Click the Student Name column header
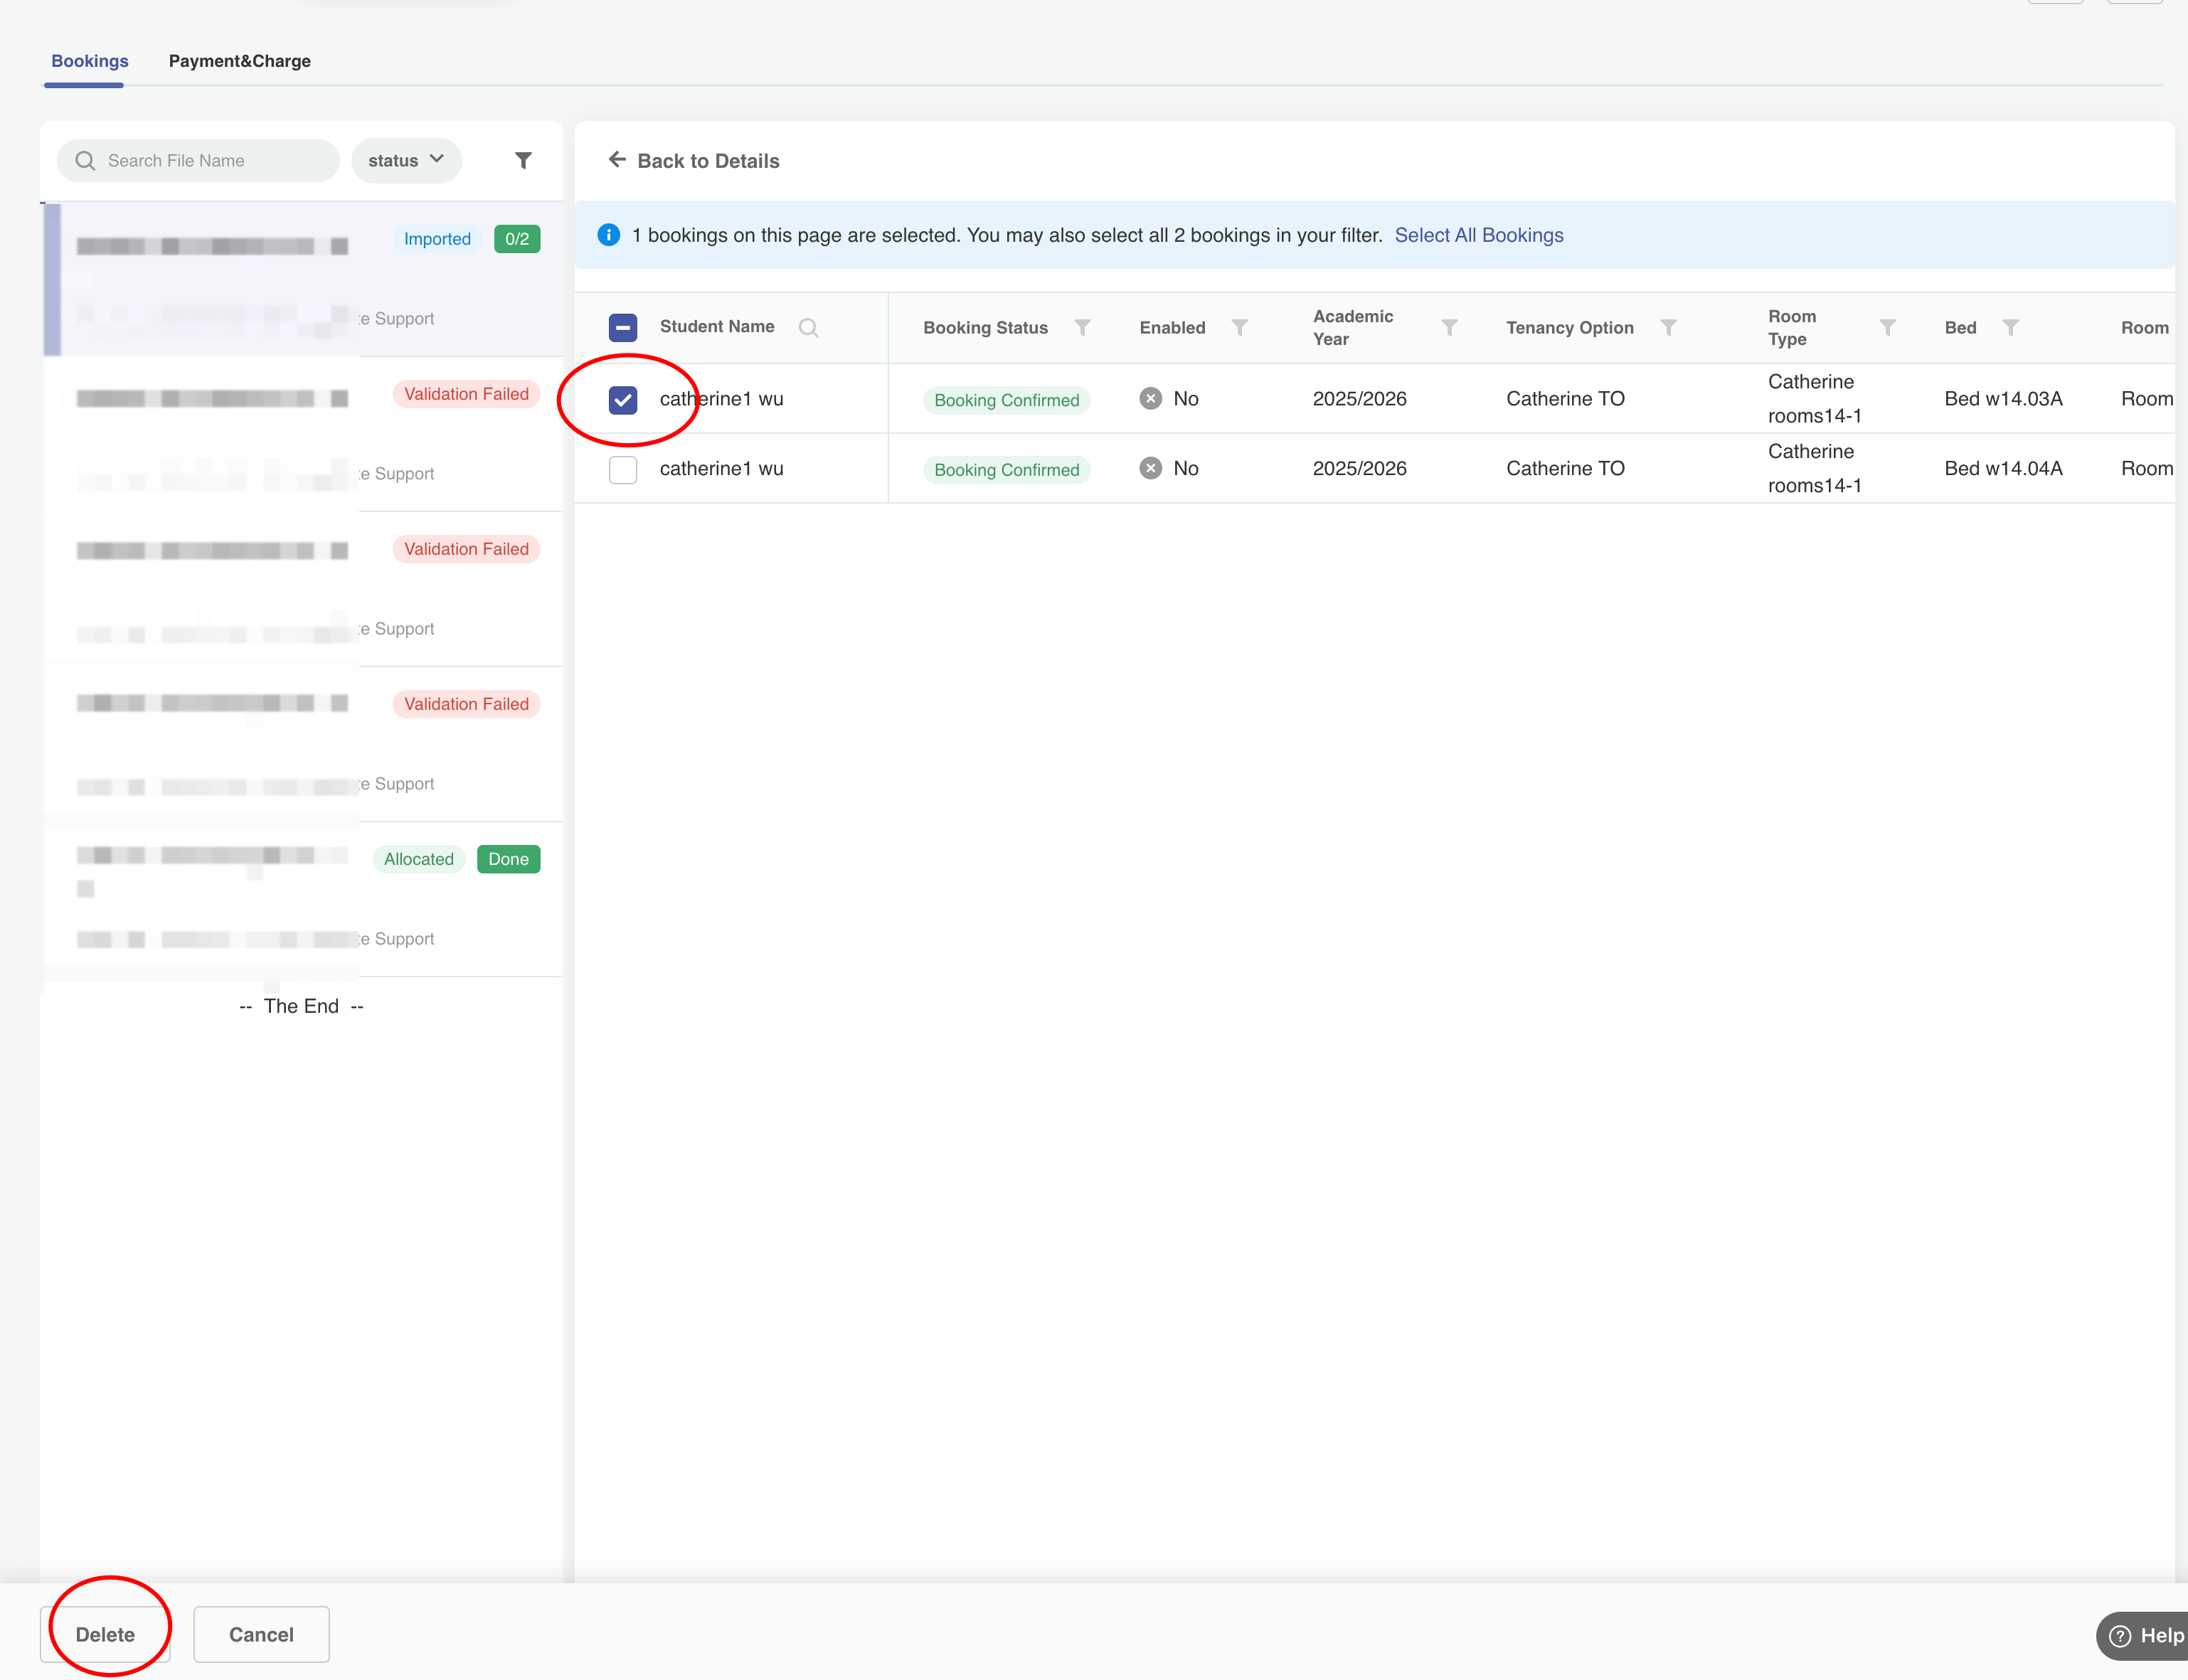The height and width of the screenshot is (1680, 2188). [717, 326]
